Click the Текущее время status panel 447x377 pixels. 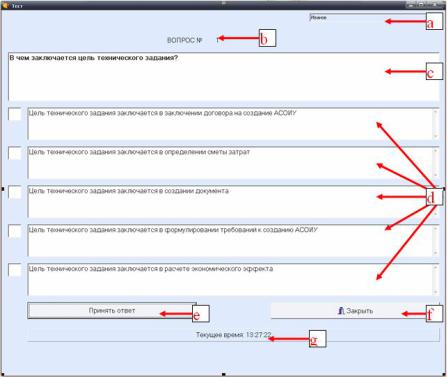tap(233, 335)
